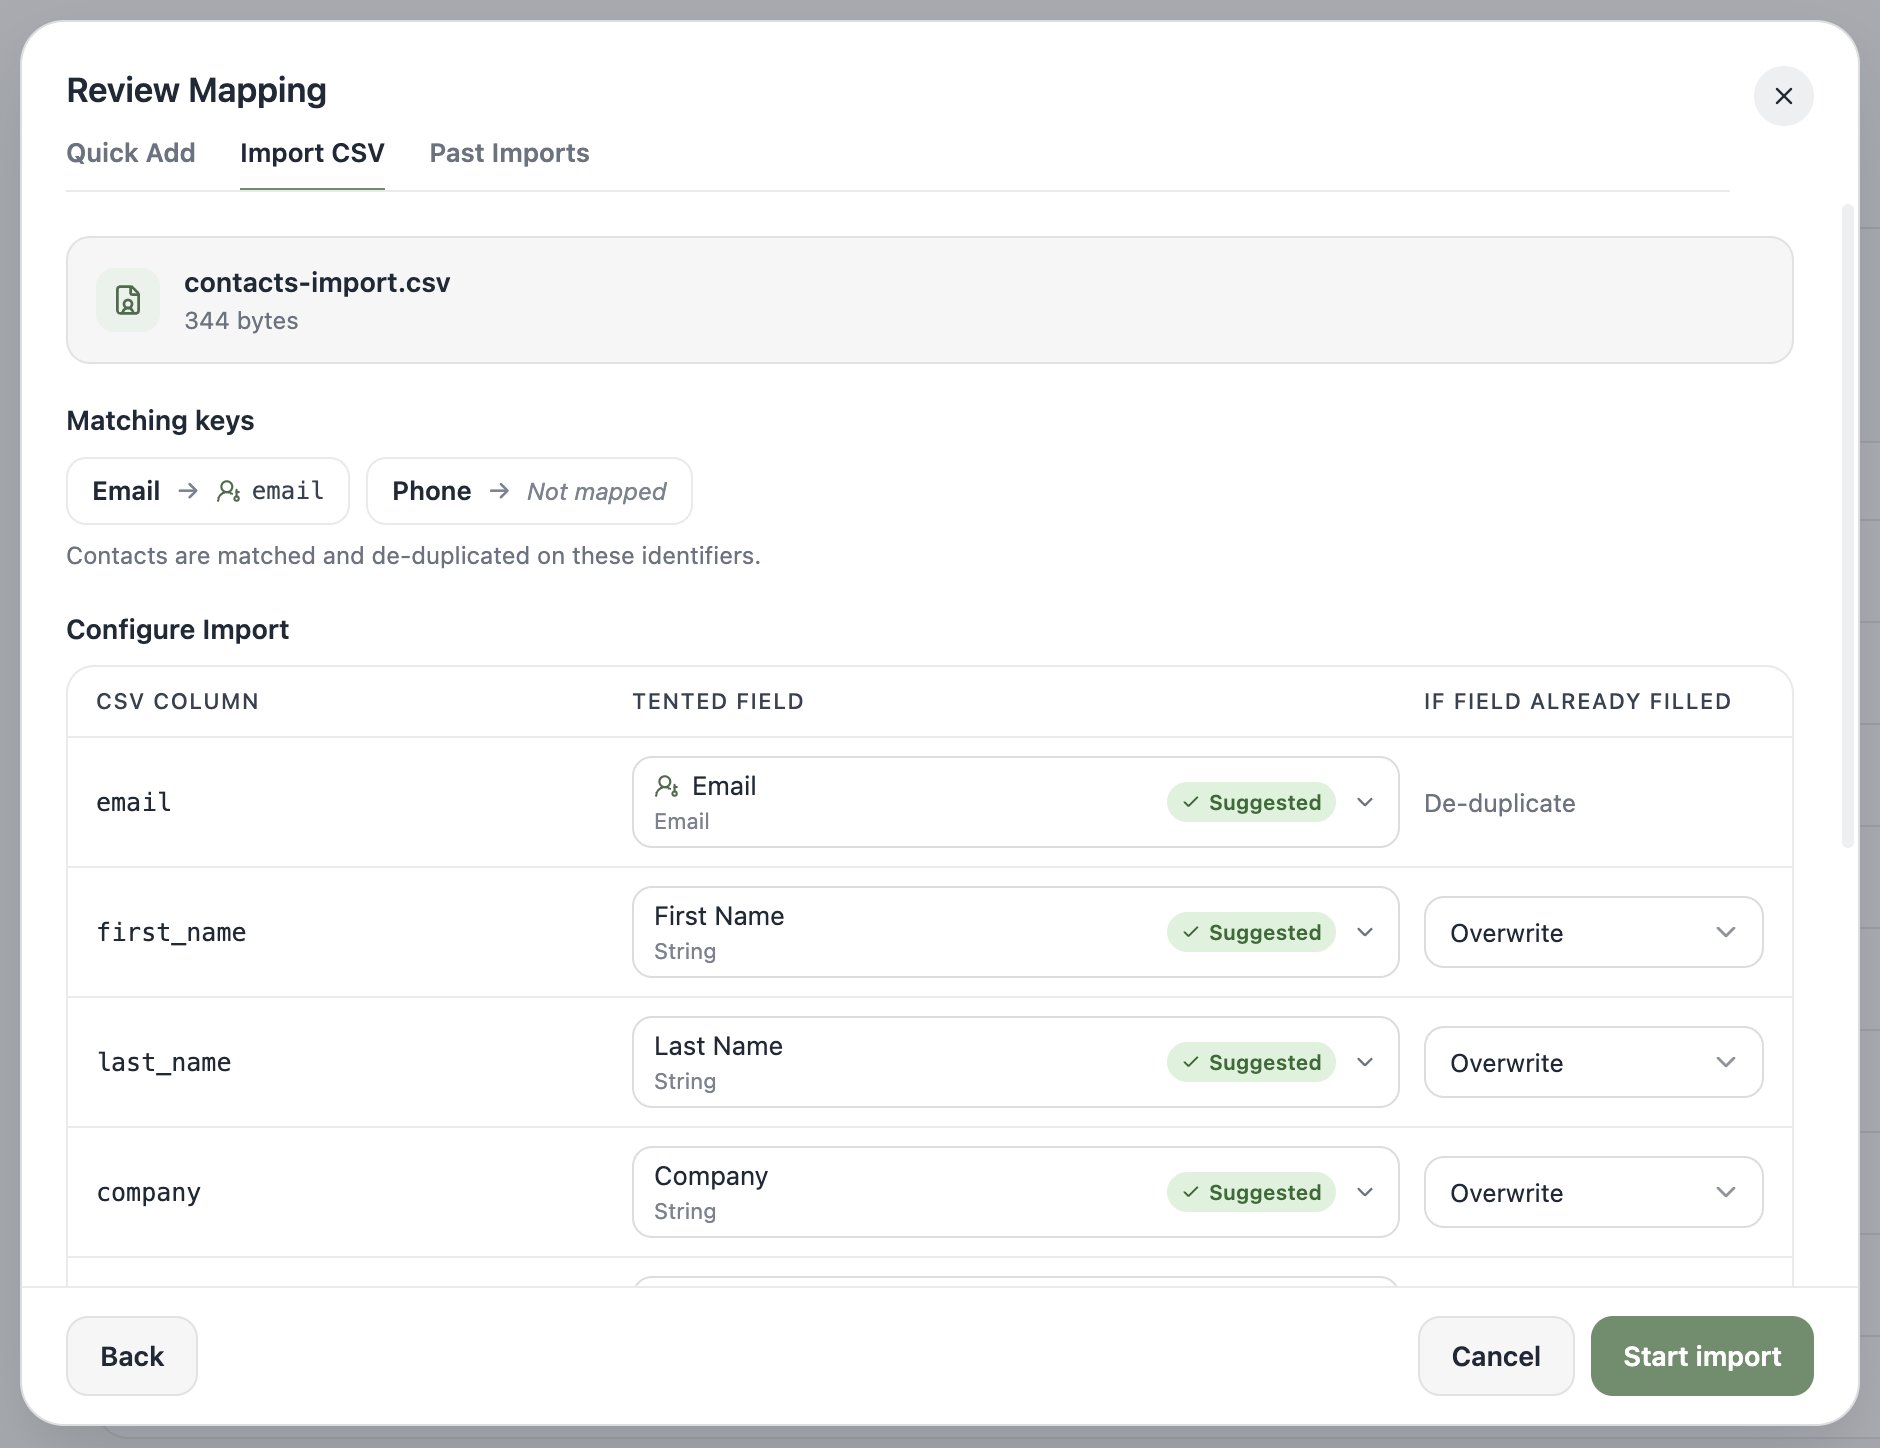This screenshot has width=1880, height=1448.
Task: Open the First Name field mapping dropdown
Action: [1015, 932]
